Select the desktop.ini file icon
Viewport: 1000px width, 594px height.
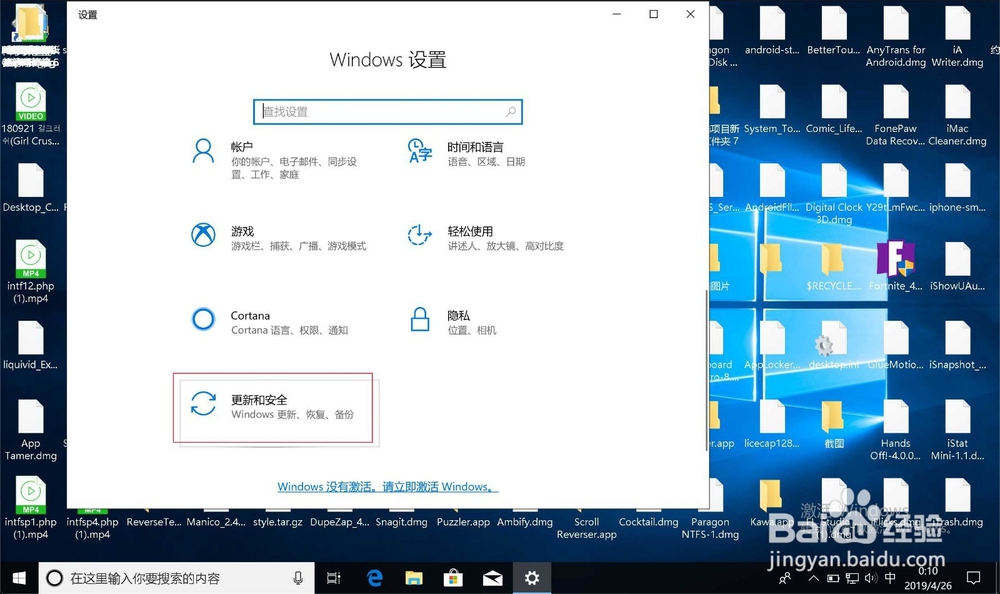(833, 345)
